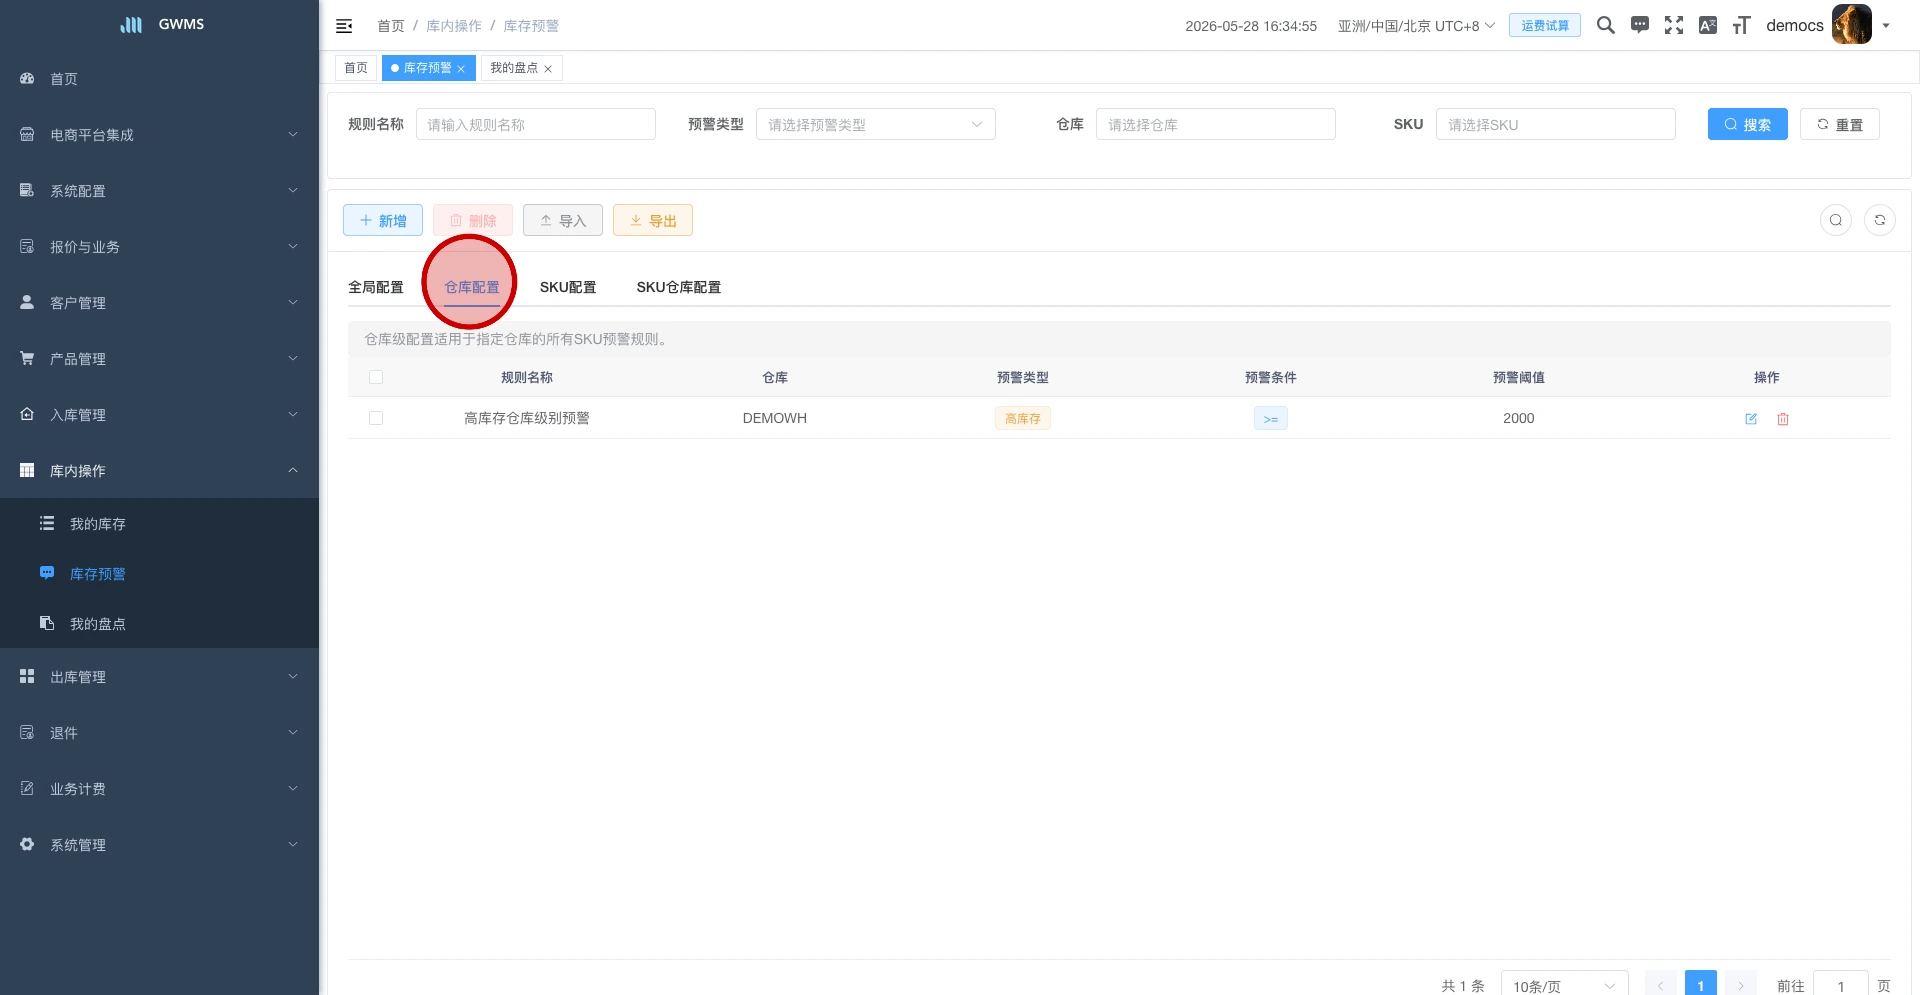
Task: Switch to the 仓库配置 tab
Action: (x=472, y=287)
